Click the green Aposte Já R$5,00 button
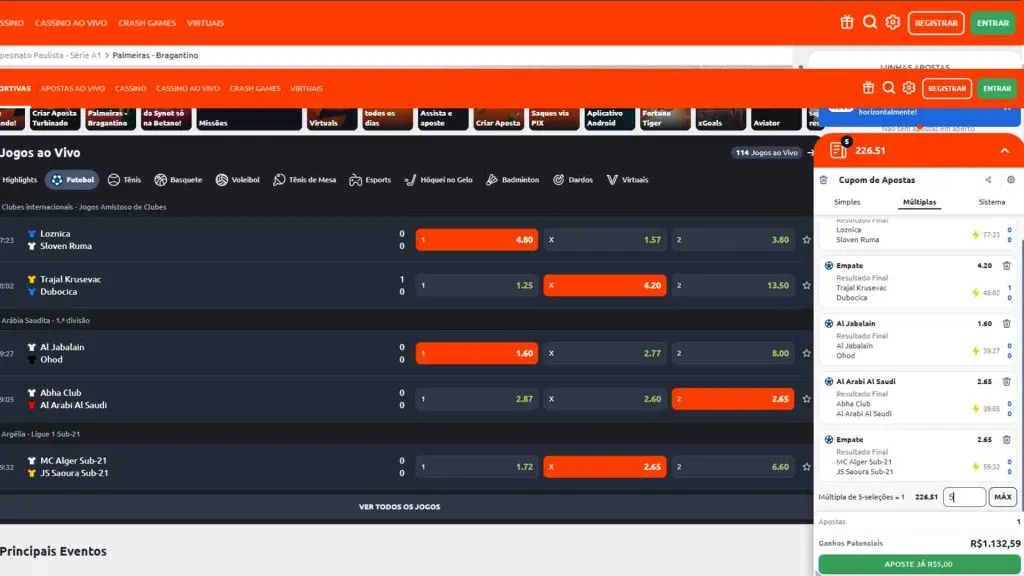Image resolution: width=1024 pixels, height=576 pixels. click(918, 564)
